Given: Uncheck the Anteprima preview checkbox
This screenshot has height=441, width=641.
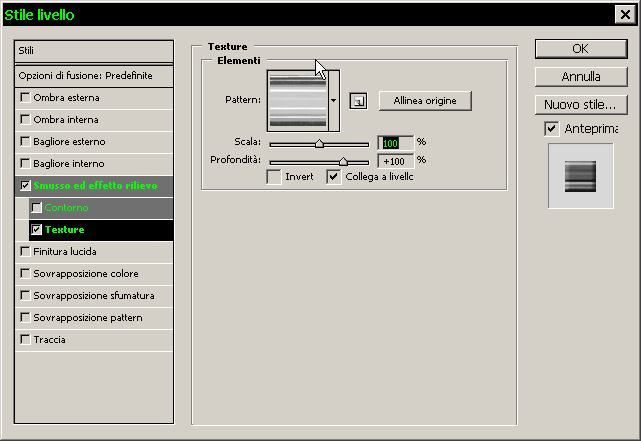Looking at the screenshot, I should [x=551, y=129].
